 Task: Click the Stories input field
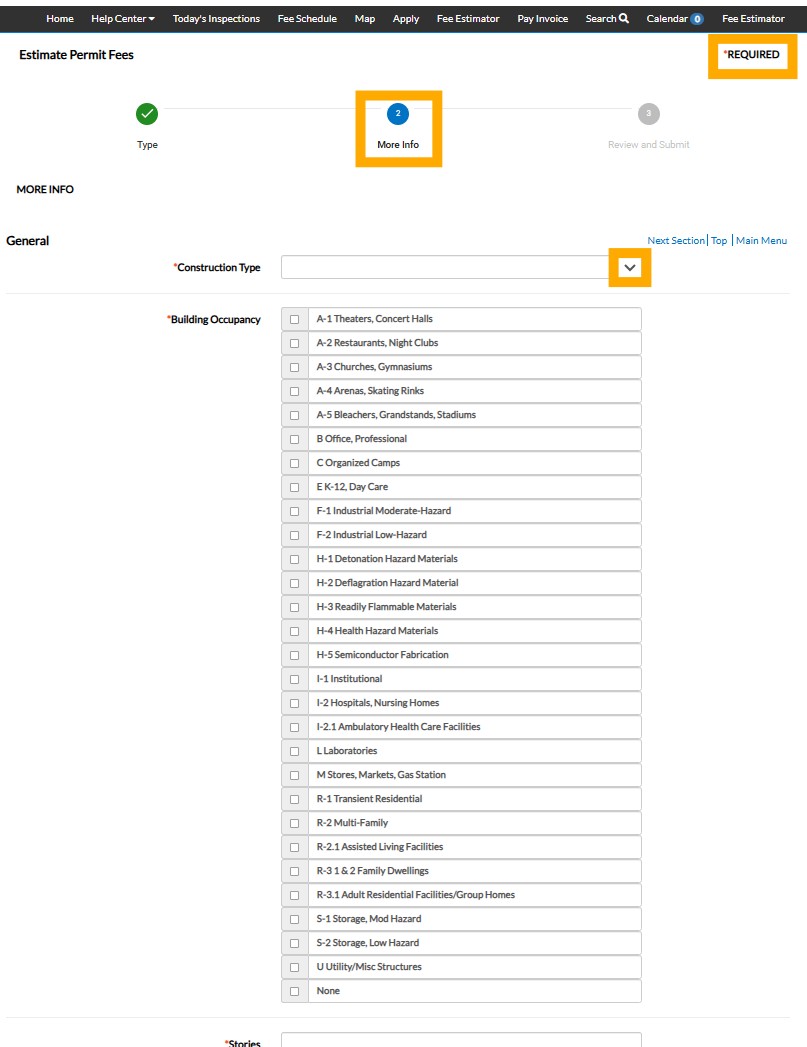click(460, 1040)
